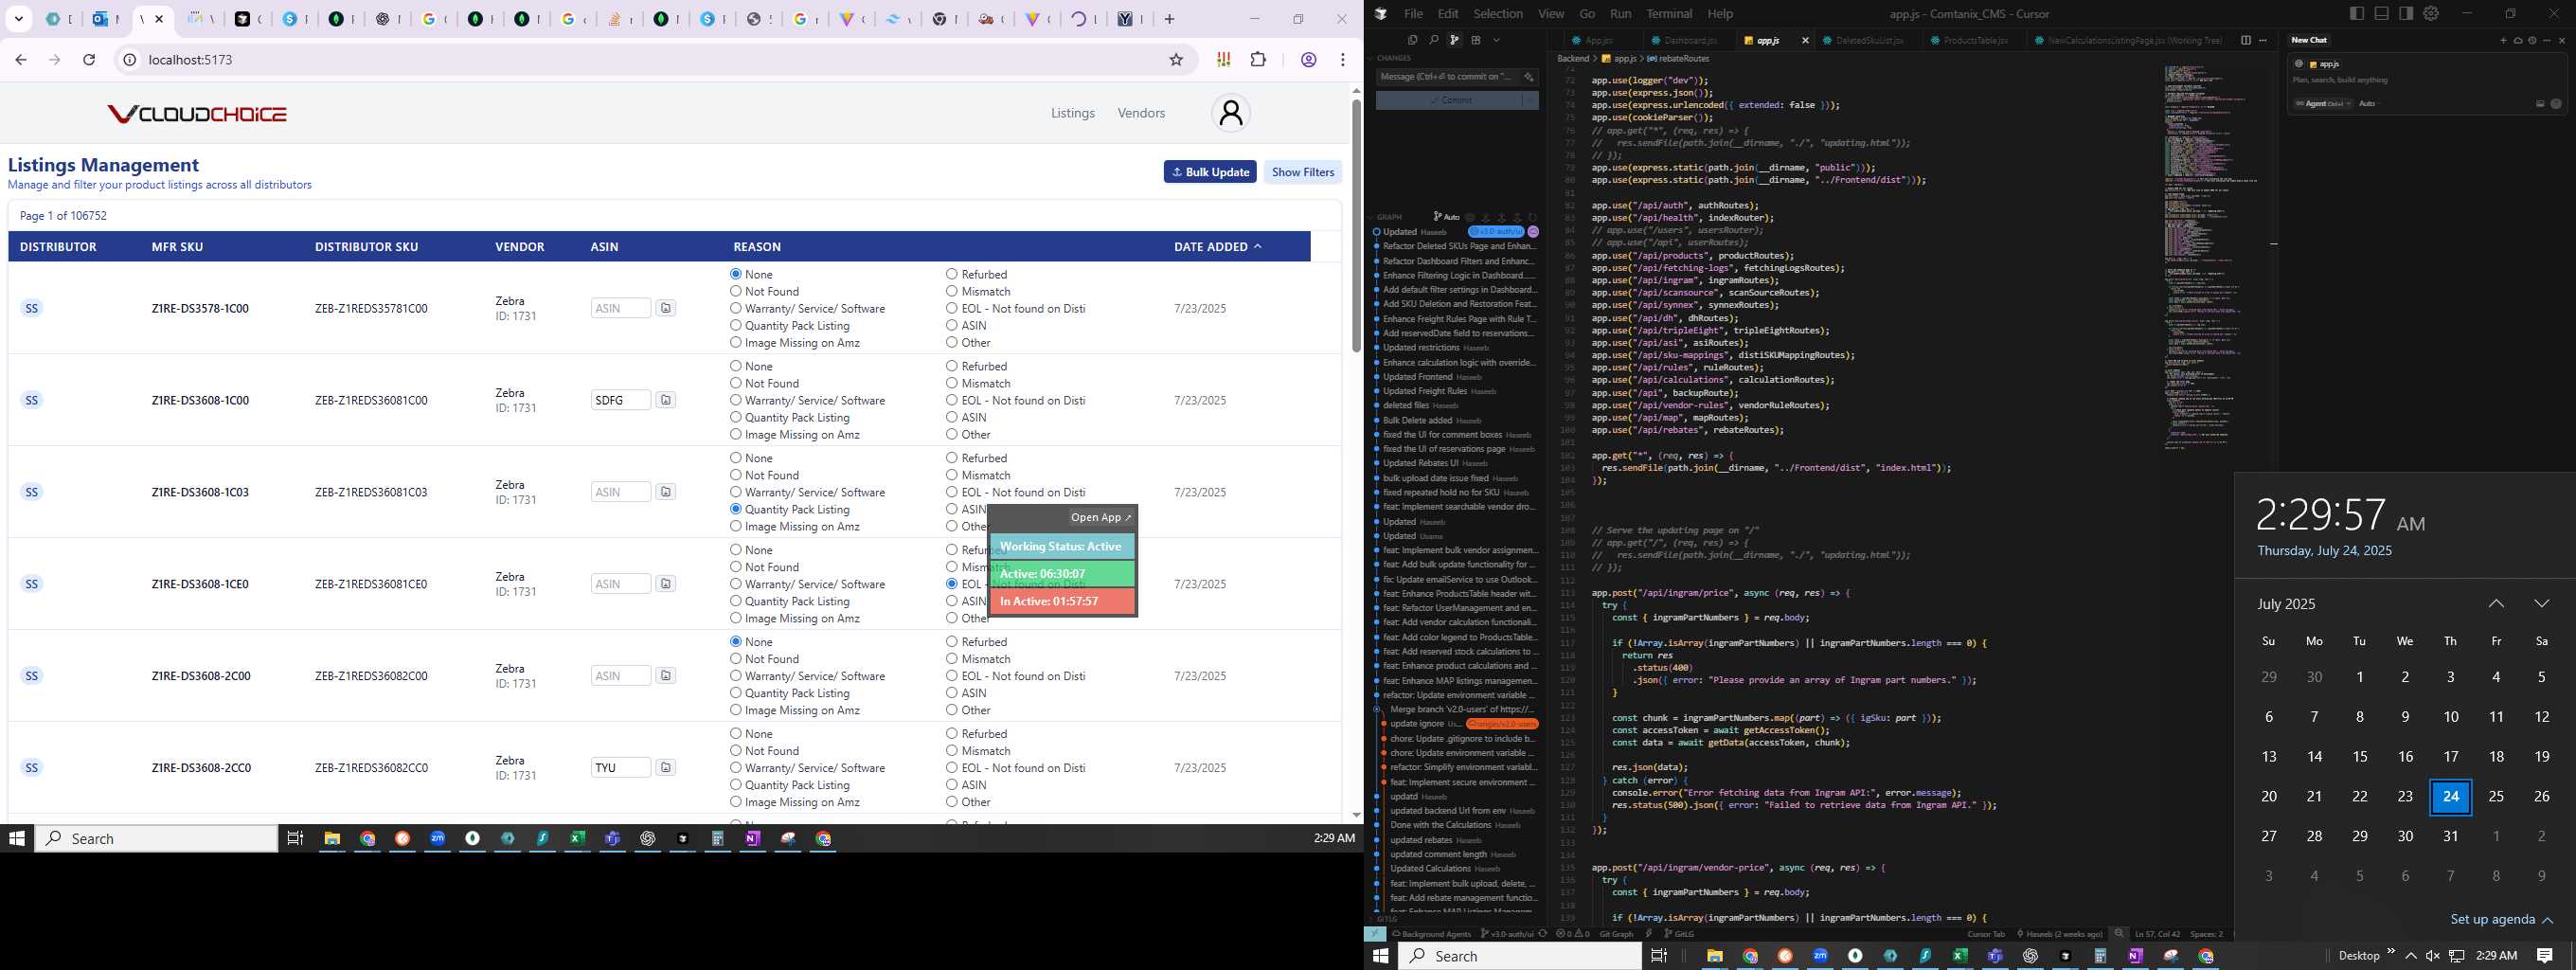Open the Vendors nav link
This screenshot has height=970, width=2576.
point(1141,113)
